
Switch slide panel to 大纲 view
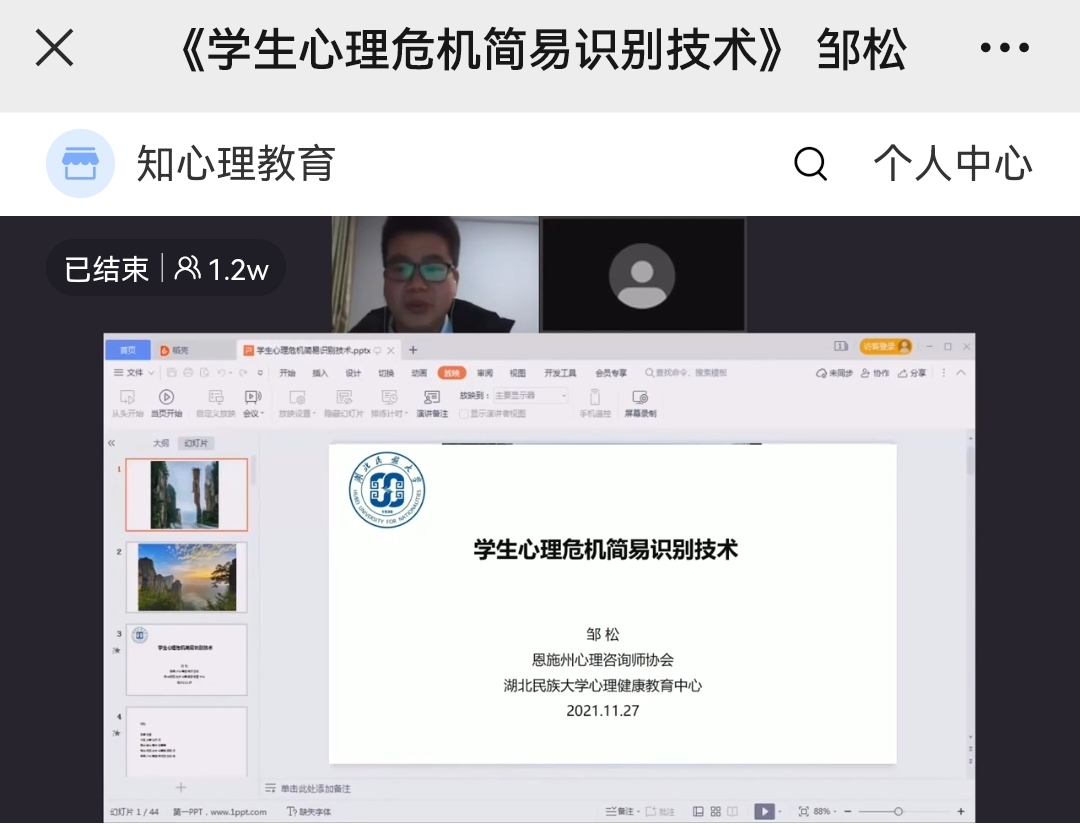point(160,443)
